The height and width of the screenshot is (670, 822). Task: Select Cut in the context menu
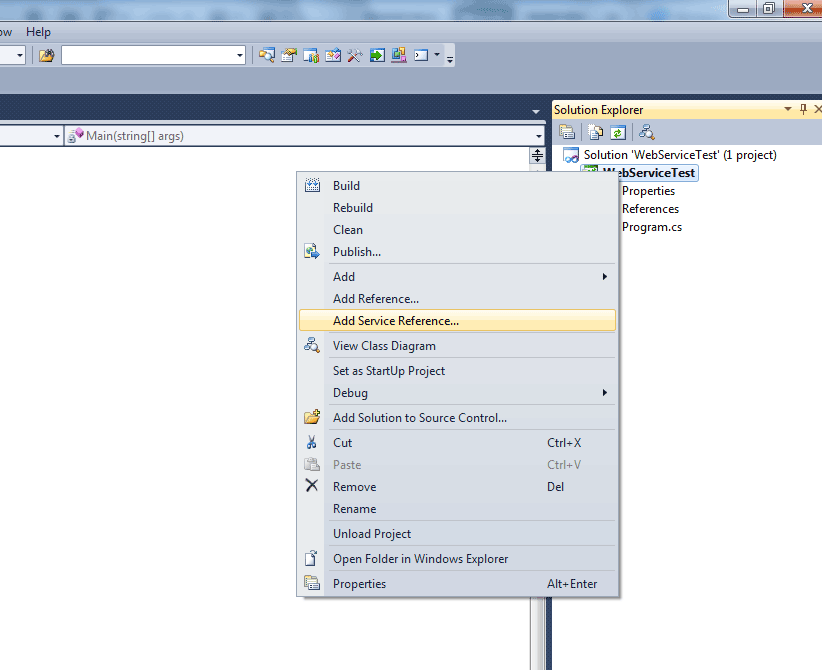457,442
